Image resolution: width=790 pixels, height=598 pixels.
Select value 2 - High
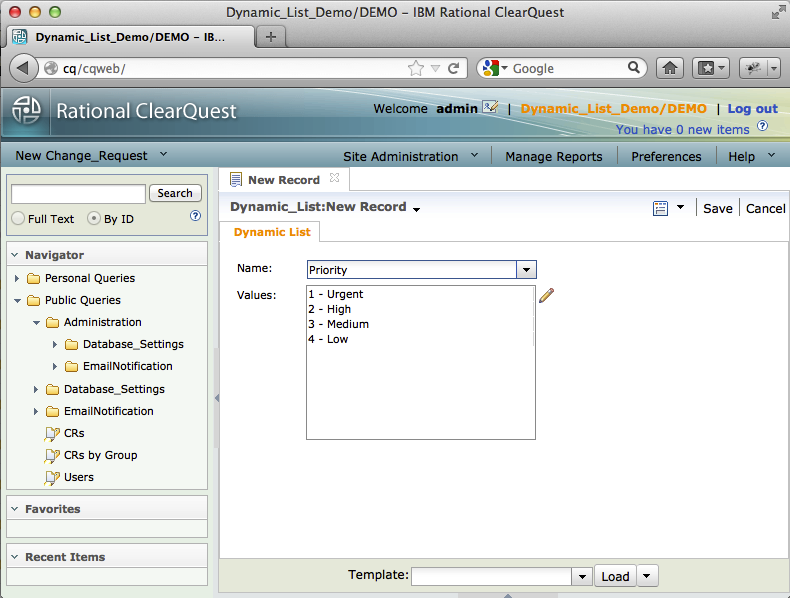coord(420,309)
